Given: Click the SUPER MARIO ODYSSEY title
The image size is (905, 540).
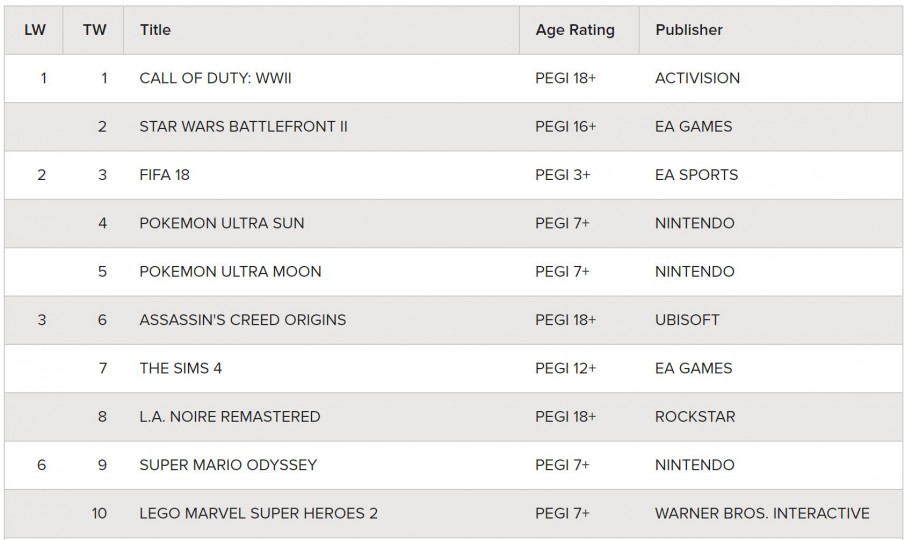Looking at the screenshot, I should pyautogui.click(x=228, y=465).
